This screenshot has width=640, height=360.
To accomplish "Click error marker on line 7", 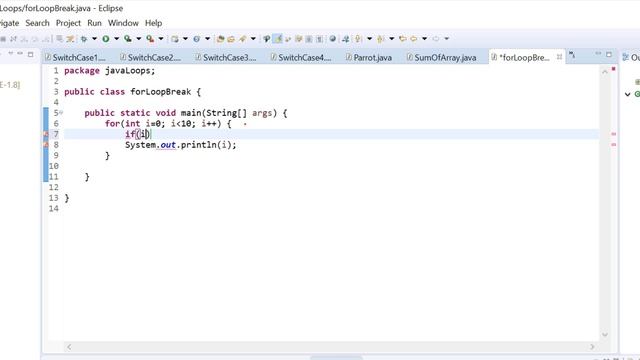I will point(46,134).
